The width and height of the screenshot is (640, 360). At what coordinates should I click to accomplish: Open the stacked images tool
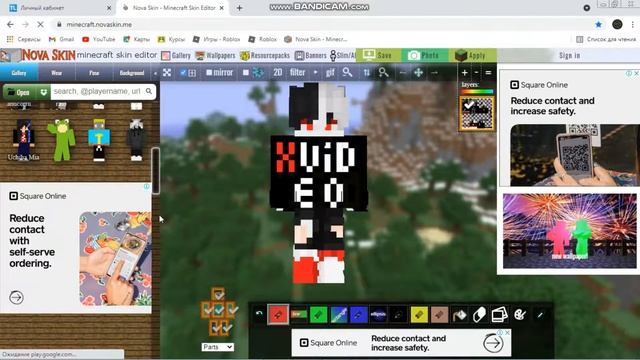(x=499, y=315)
